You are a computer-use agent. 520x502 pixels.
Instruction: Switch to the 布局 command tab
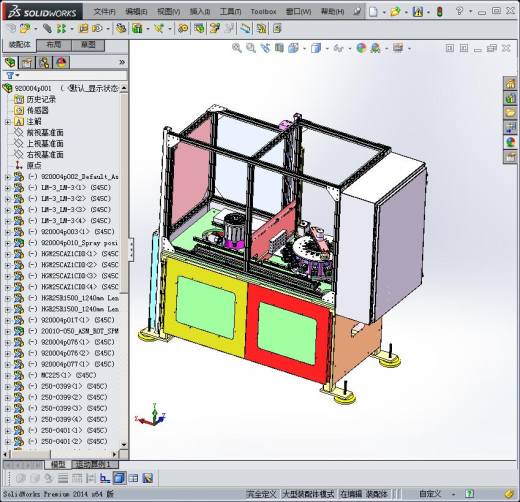tap(54, 45)
